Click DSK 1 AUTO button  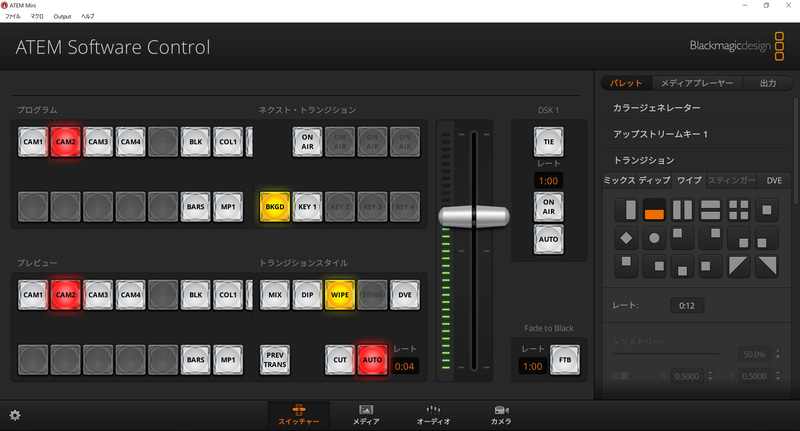[548, 239]
